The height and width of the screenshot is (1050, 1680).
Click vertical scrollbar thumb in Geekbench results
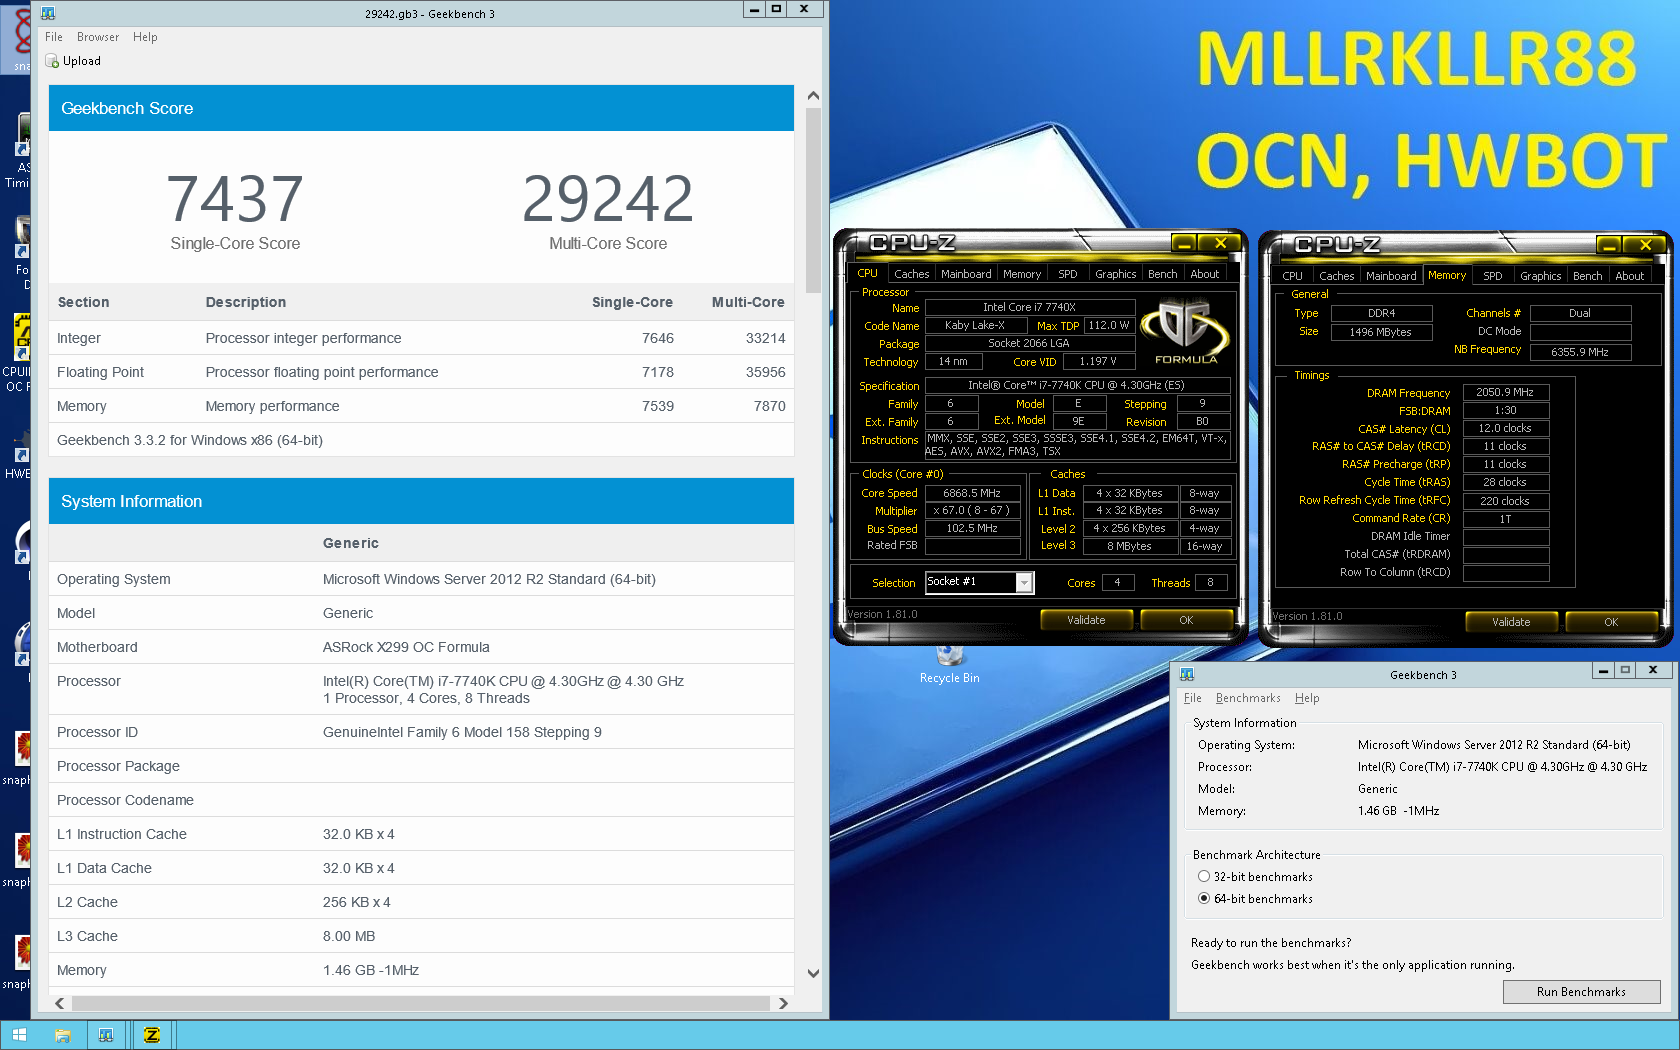[x=813, y=199]
